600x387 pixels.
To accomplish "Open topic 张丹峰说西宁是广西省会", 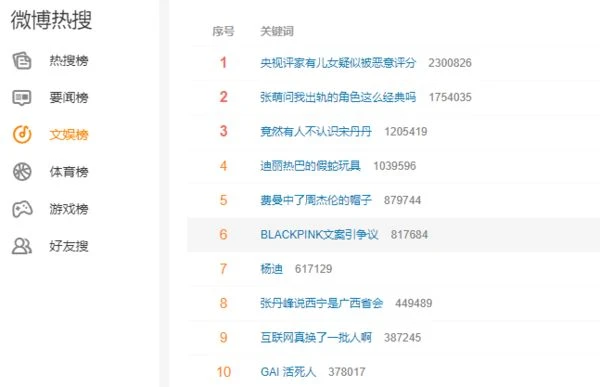I will [321, 303].
